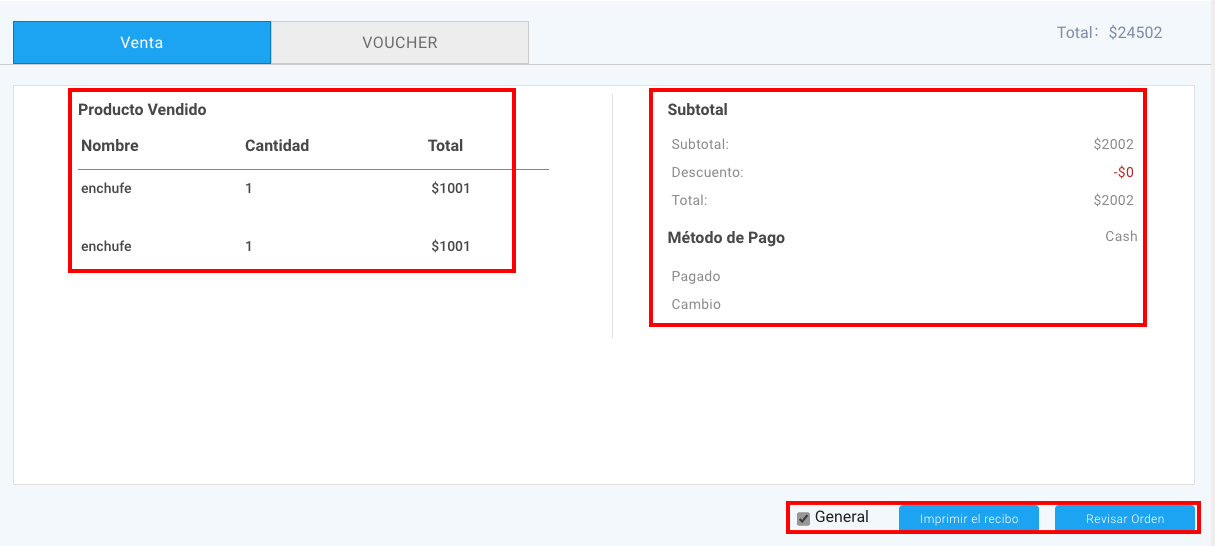
Task: Click the Revisar Orden button
Action: pos(1125,518)
